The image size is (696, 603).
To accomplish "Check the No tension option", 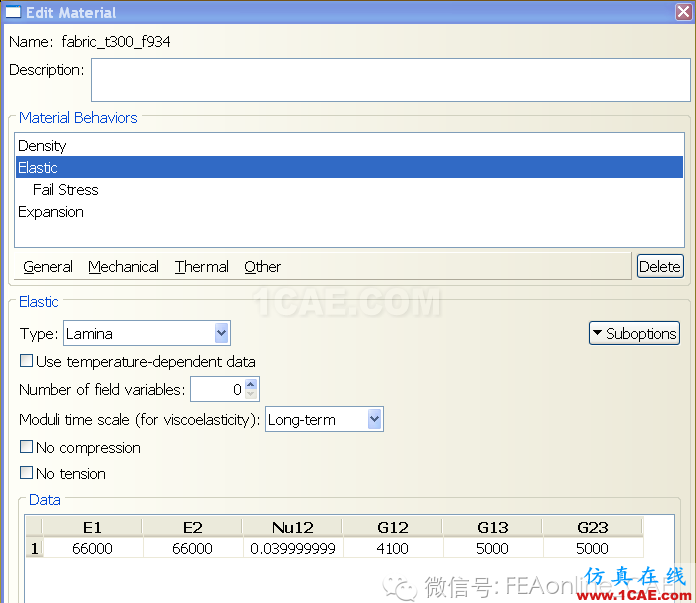I will [x=27, y=473].
